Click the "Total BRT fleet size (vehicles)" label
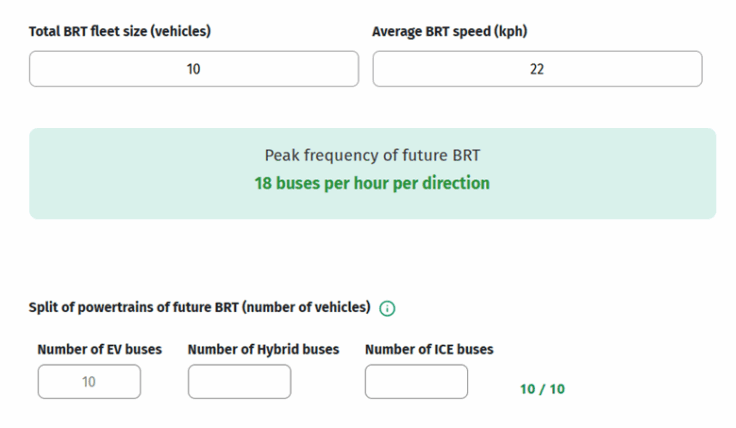 tap(120, 31)
